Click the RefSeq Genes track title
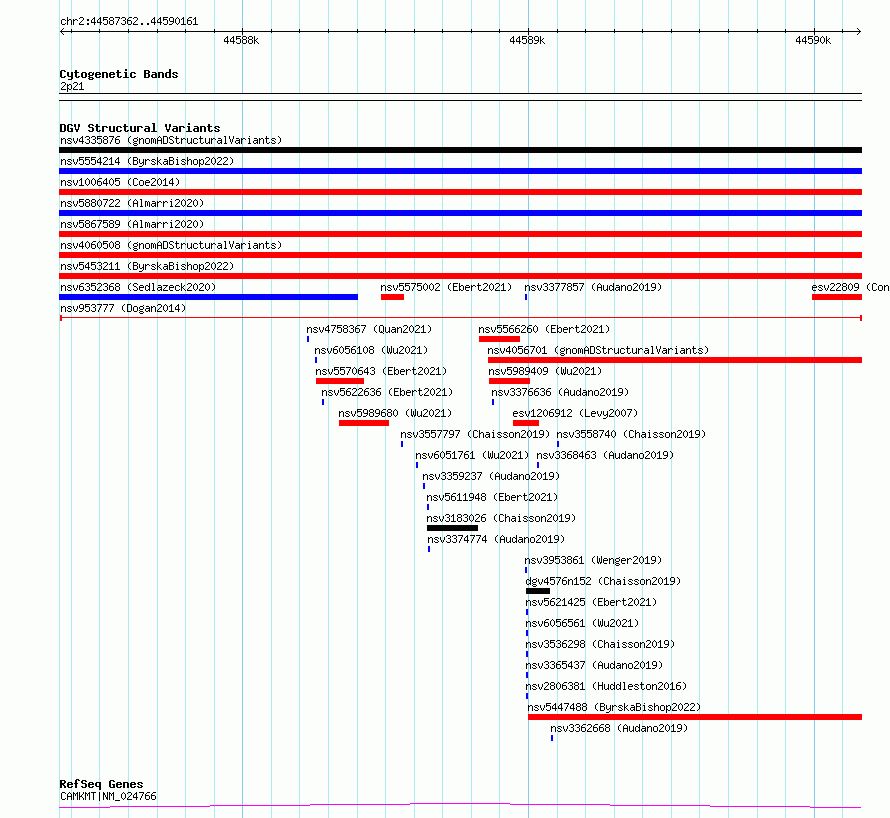The height and width of the screenshot is (818, 890). 101,784
